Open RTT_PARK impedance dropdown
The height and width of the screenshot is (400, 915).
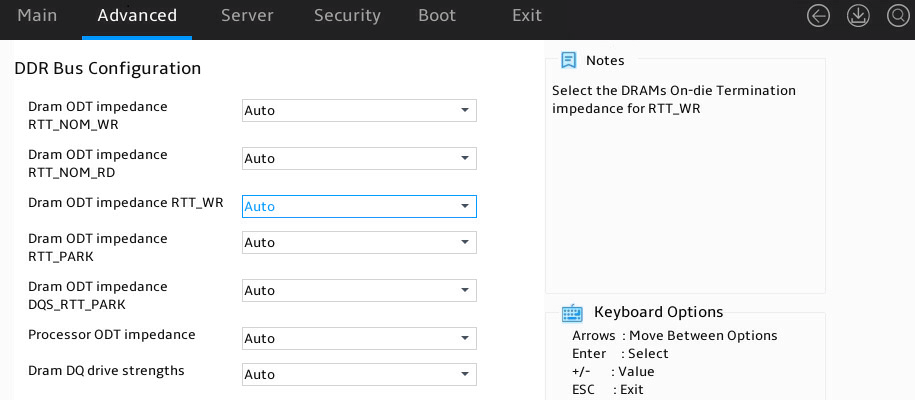pos(359,242)
